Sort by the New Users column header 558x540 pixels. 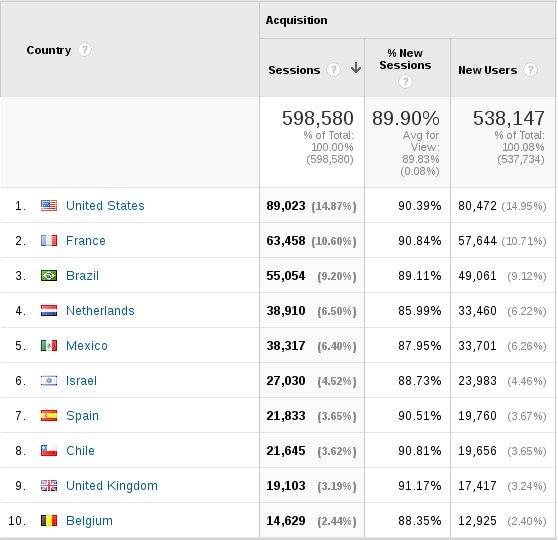pyautogui.click(x=488, y=70)
